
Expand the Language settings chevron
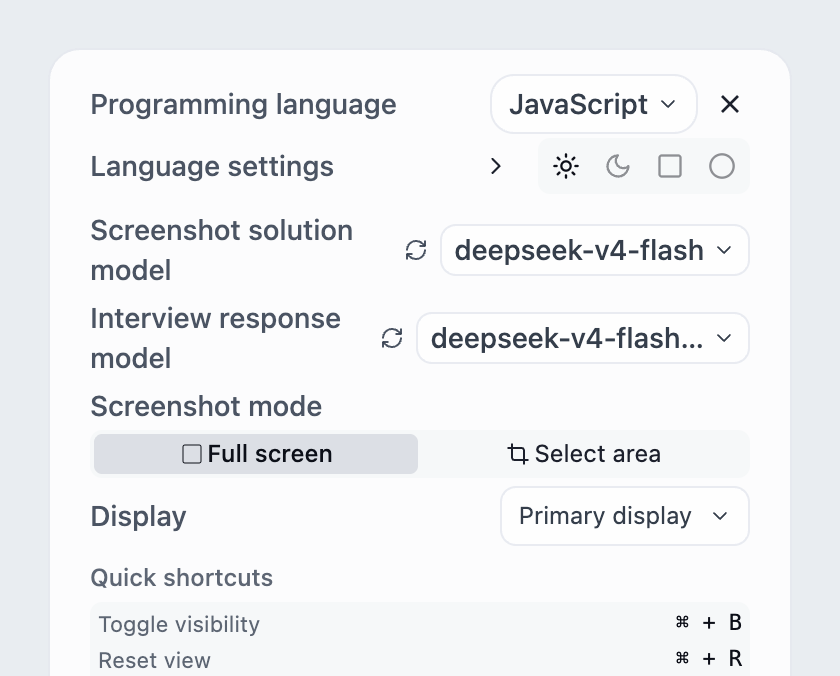(496, 166)
